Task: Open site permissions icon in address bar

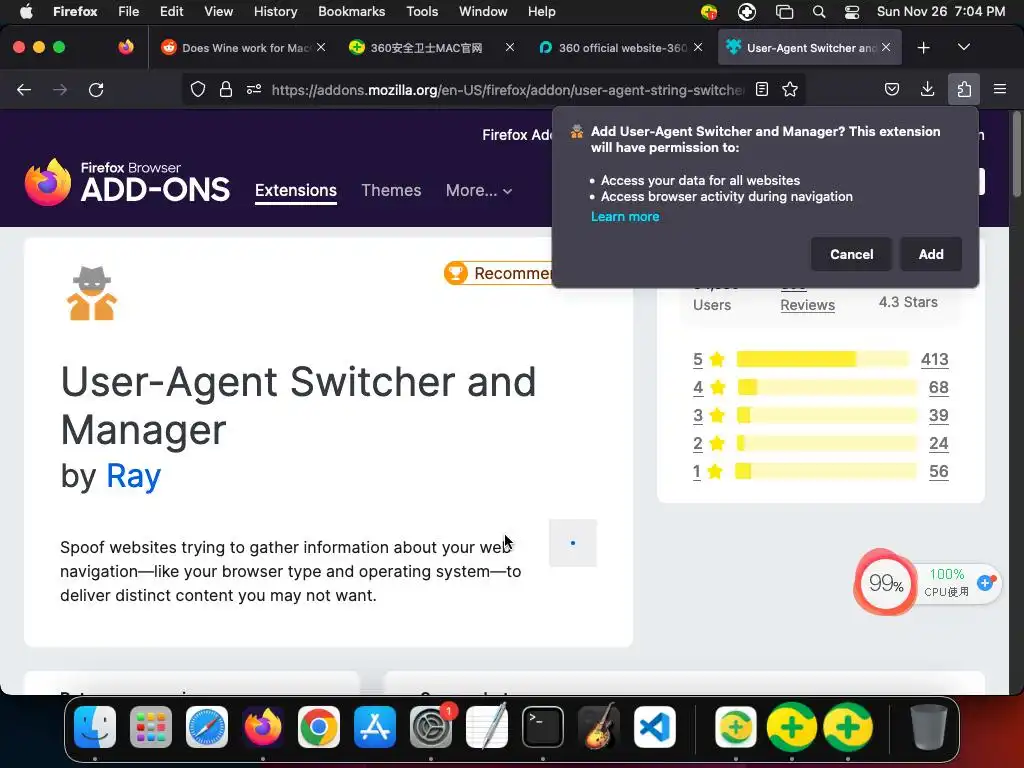Action: (254, 89)
